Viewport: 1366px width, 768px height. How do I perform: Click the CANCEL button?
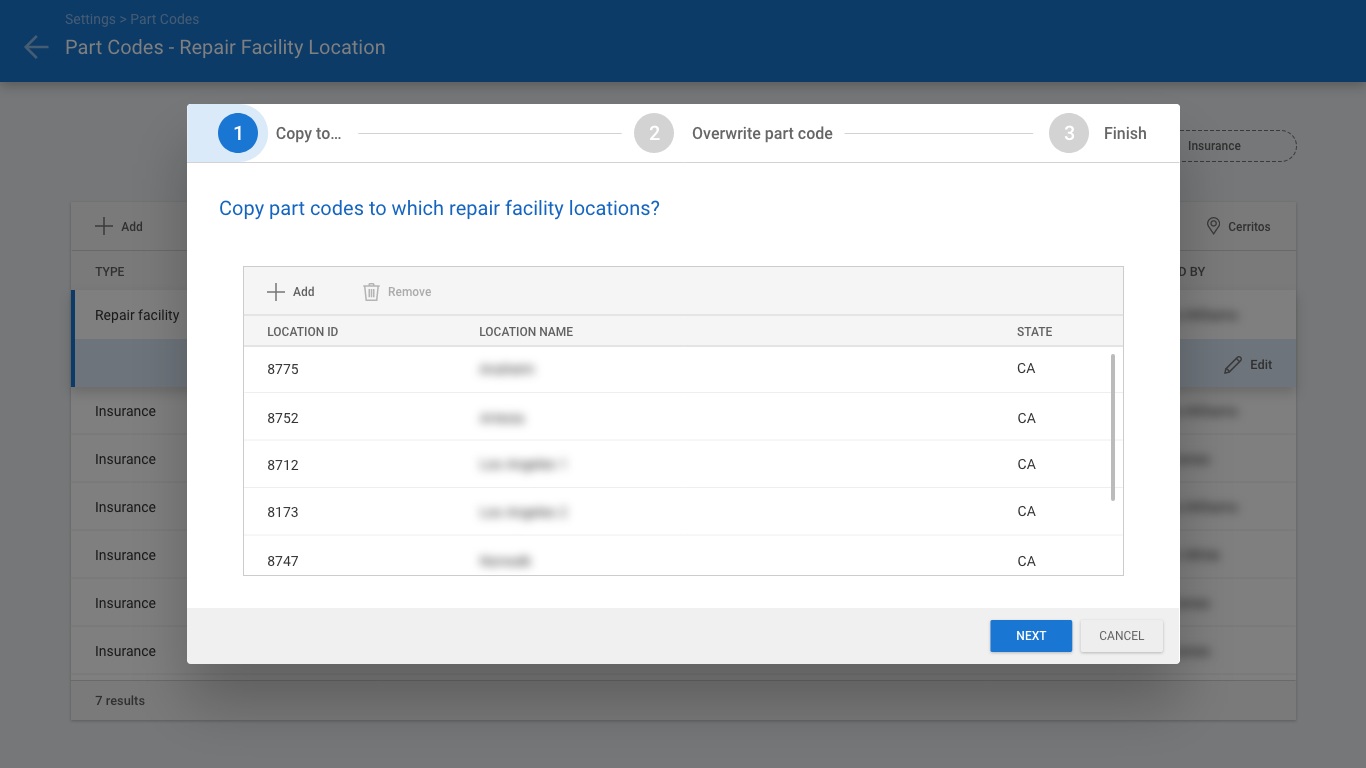tap(1121, 636)
